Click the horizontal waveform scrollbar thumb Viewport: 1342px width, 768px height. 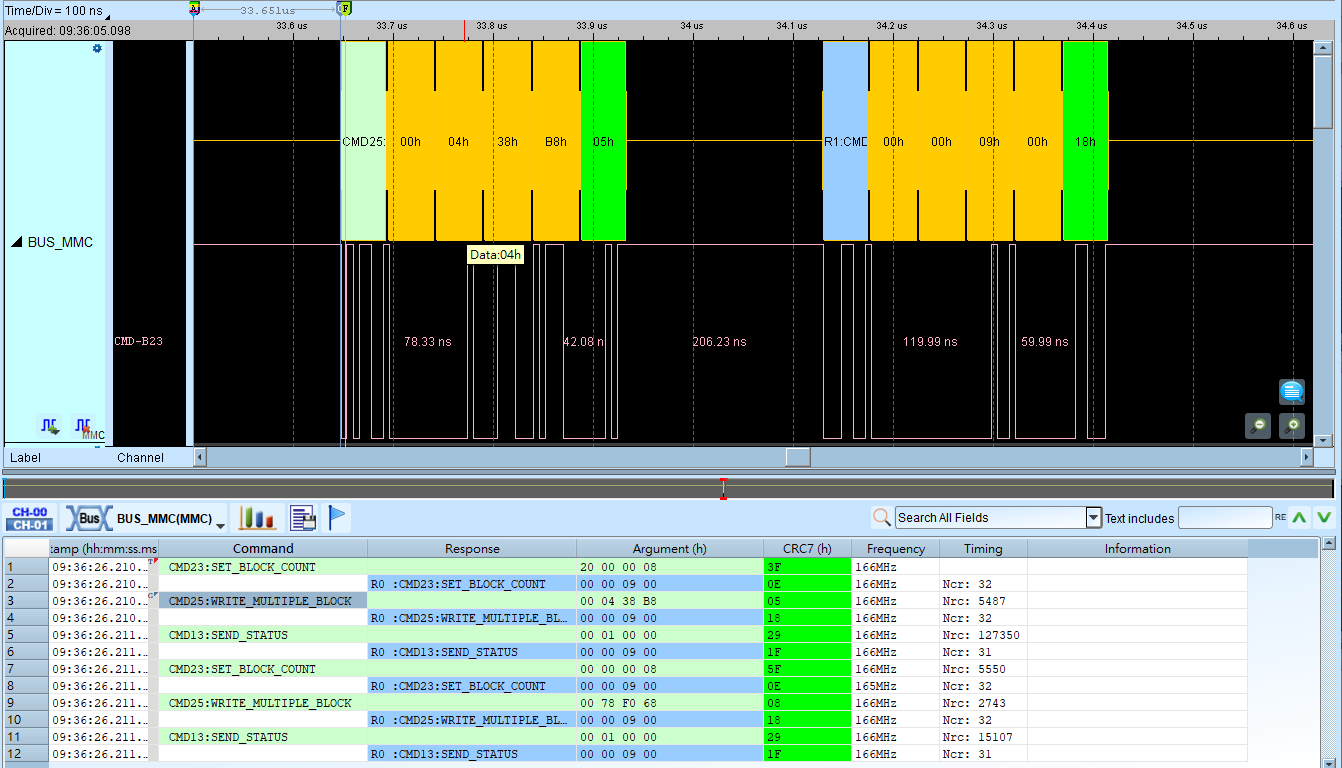click(x=797, y=457)
